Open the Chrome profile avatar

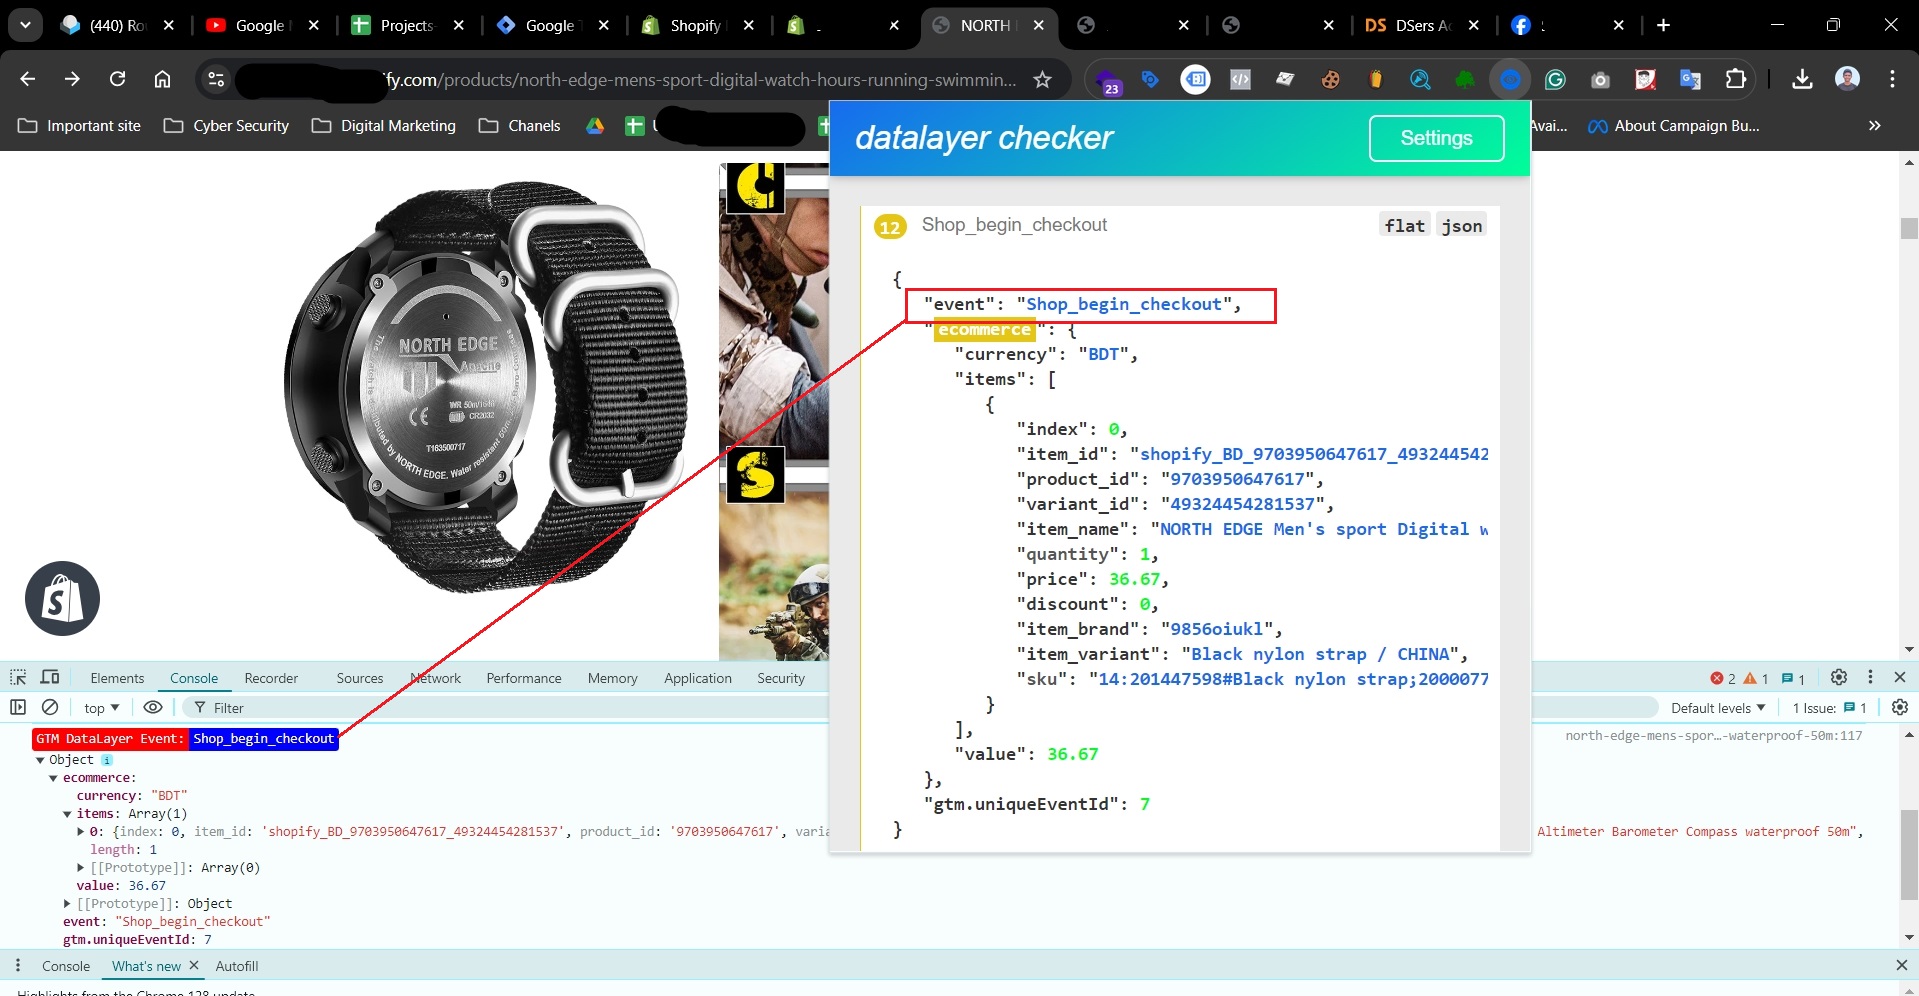tap(1847, 79)
